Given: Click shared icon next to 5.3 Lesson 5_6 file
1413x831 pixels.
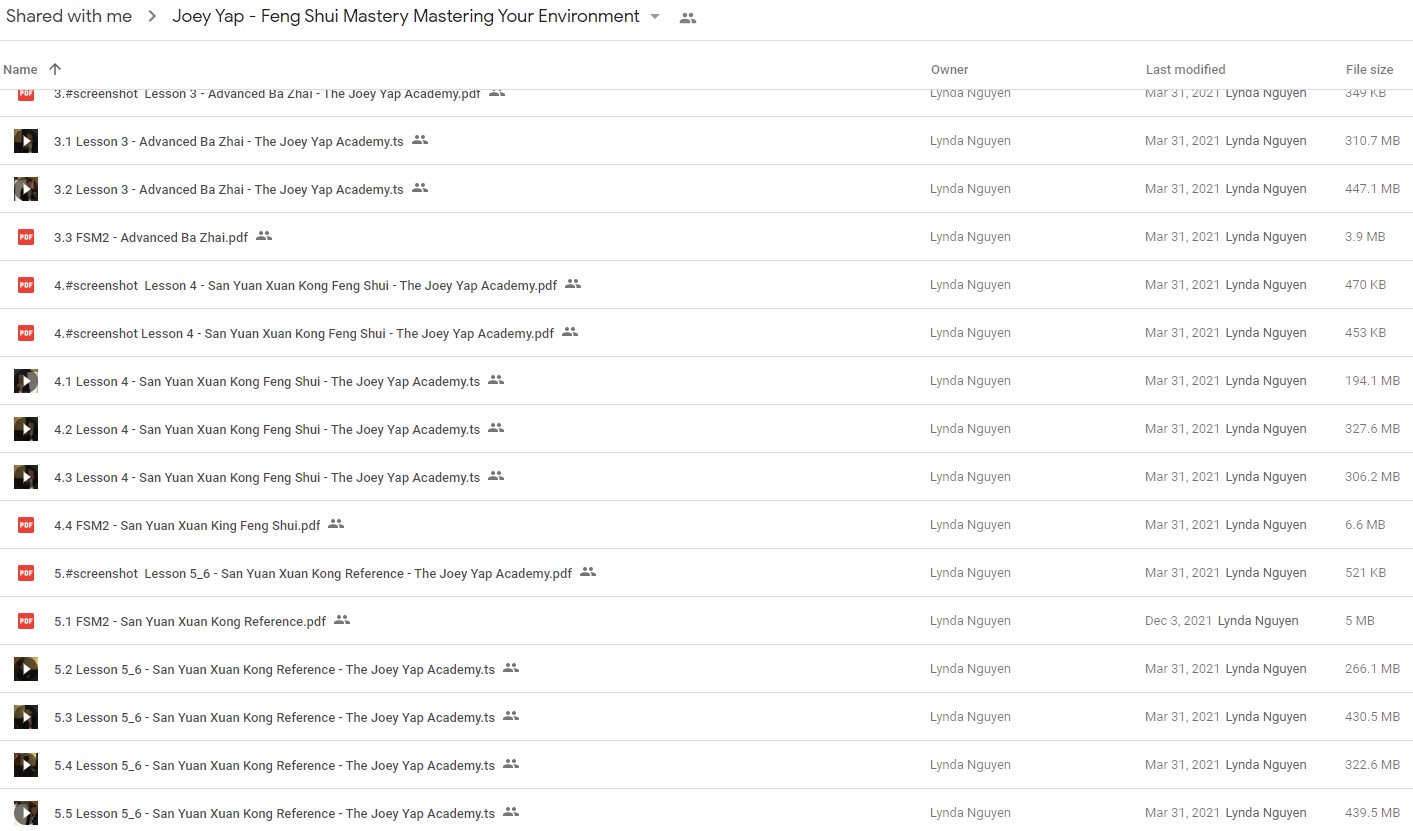Looking at the screenshot, I should click(x=511, y=716).
